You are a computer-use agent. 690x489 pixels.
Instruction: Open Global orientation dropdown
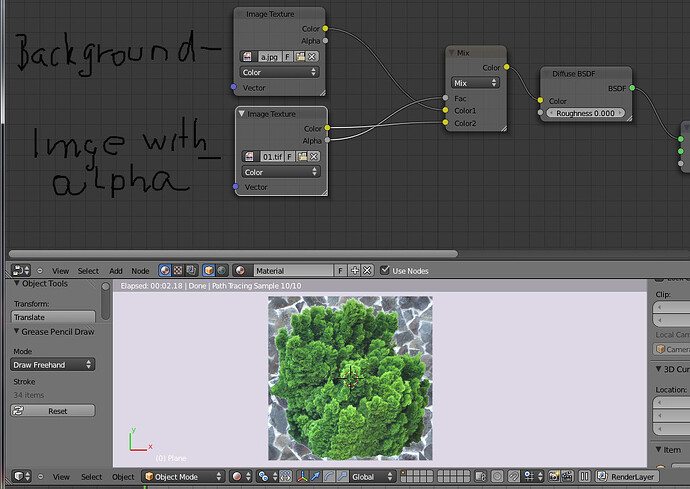pos(372,476)
